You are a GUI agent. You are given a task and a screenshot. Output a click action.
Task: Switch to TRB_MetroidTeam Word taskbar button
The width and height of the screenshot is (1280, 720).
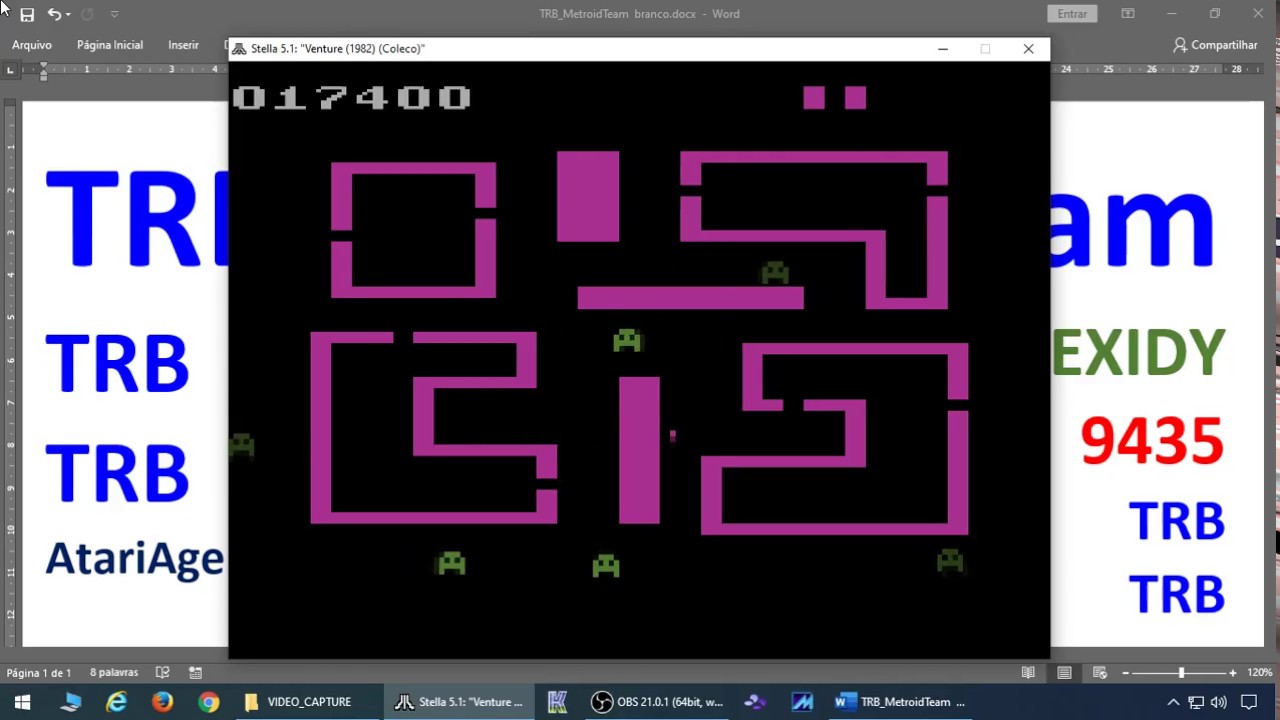[901, 702]
